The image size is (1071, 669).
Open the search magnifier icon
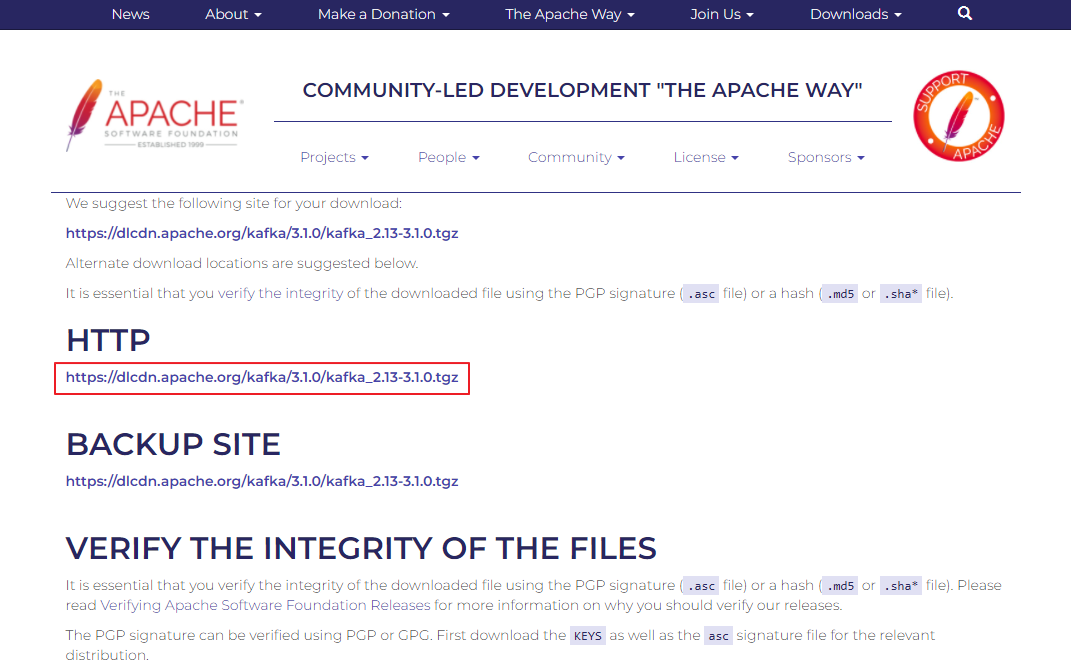tap(964, 14)
